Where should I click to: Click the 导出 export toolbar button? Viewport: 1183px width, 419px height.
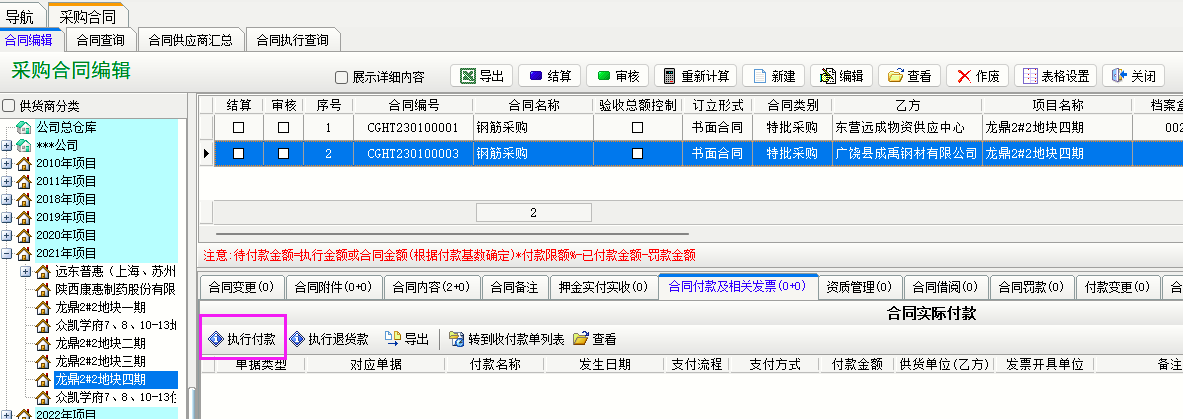point(481,76)
